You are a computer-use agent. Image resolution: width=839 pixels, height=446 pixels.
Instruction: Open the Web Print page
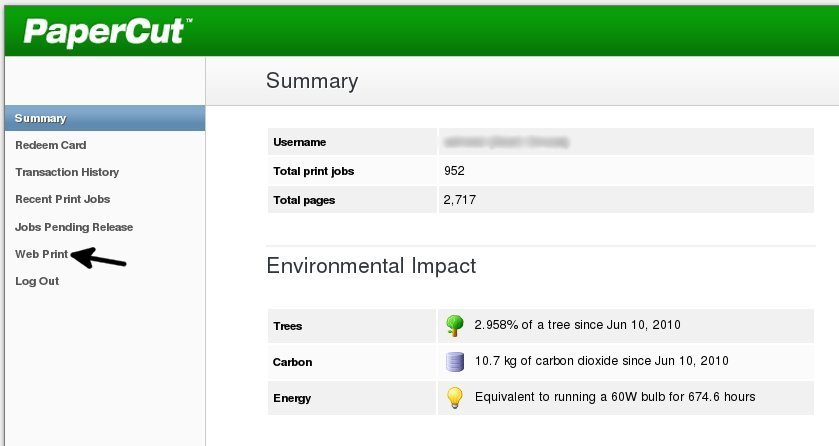42,254
